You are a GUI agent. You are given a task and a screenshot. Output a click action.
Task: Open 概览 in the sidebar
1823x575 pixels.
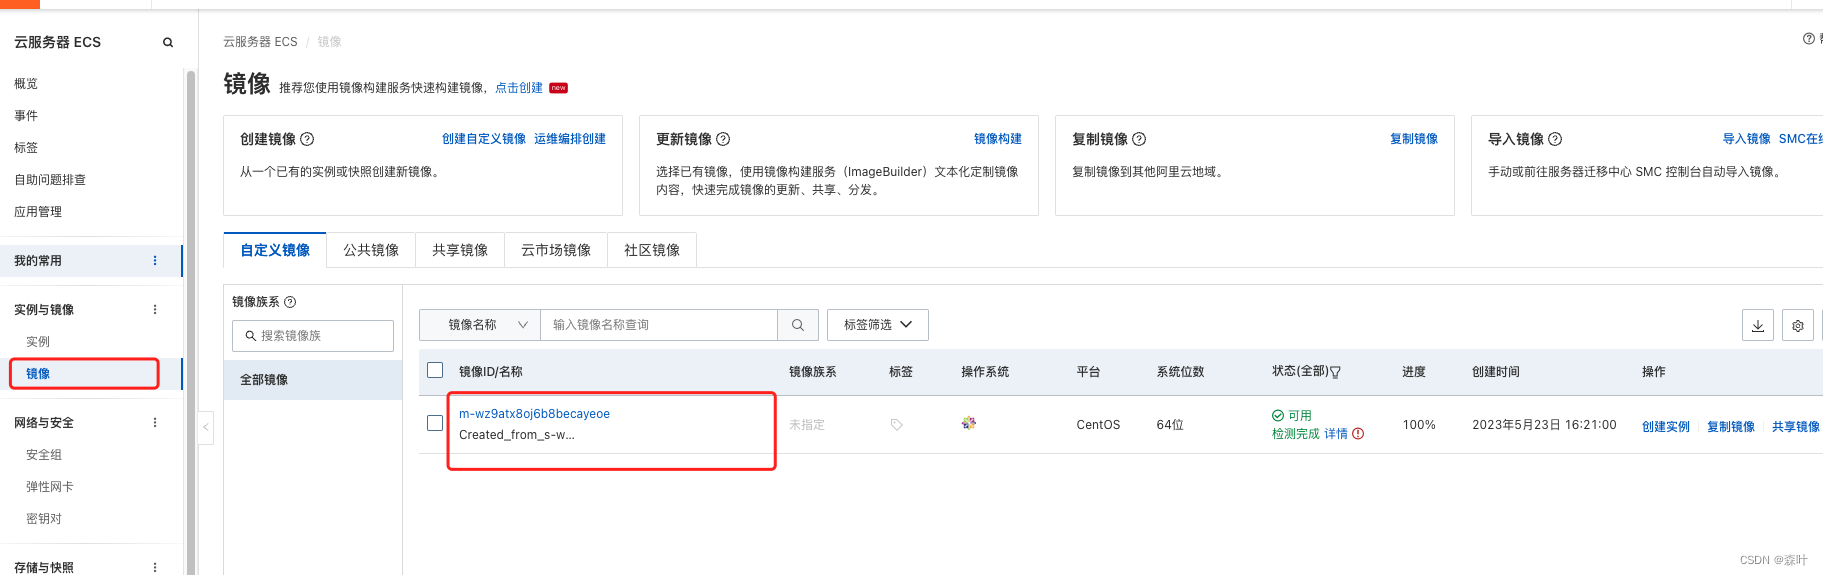(26, 84)
